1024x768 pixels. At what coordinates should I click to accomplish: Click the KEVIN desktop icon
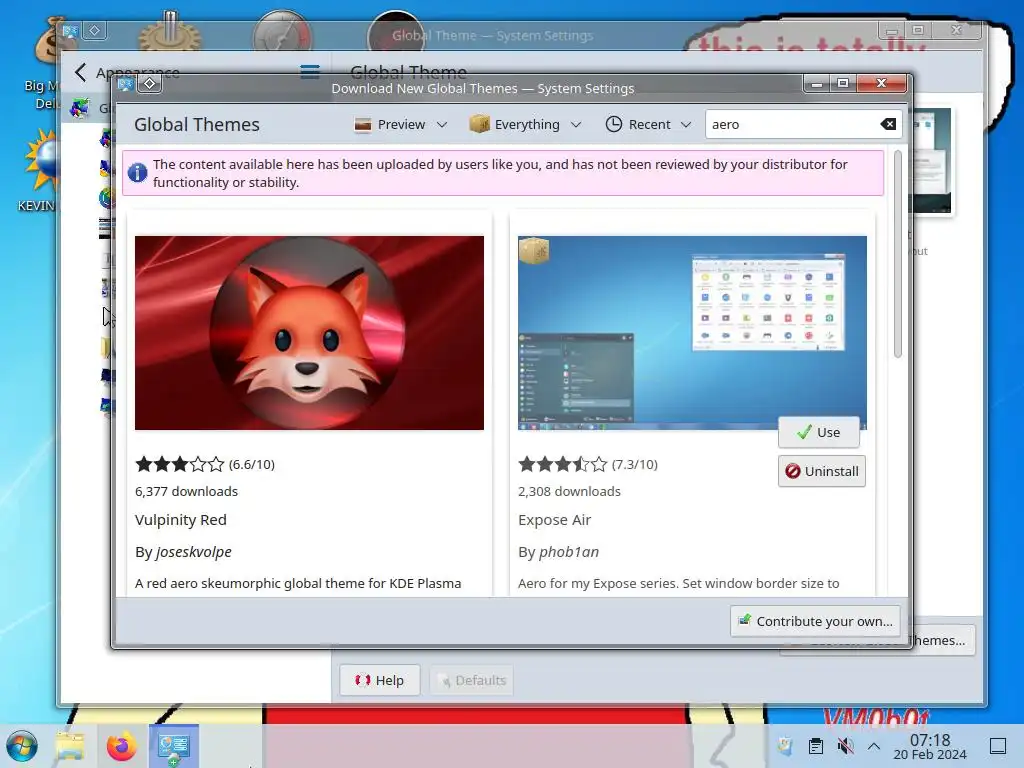click(x=39, y=170)
